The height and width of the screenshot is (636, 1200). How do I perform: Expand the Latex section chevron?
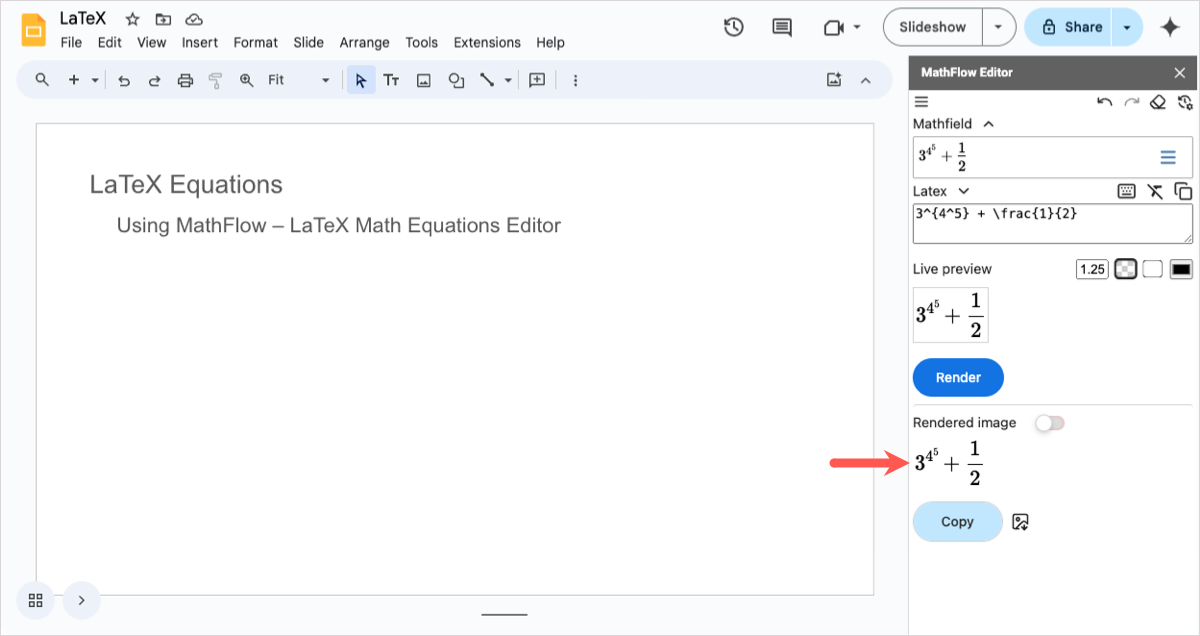coord(964,191)
